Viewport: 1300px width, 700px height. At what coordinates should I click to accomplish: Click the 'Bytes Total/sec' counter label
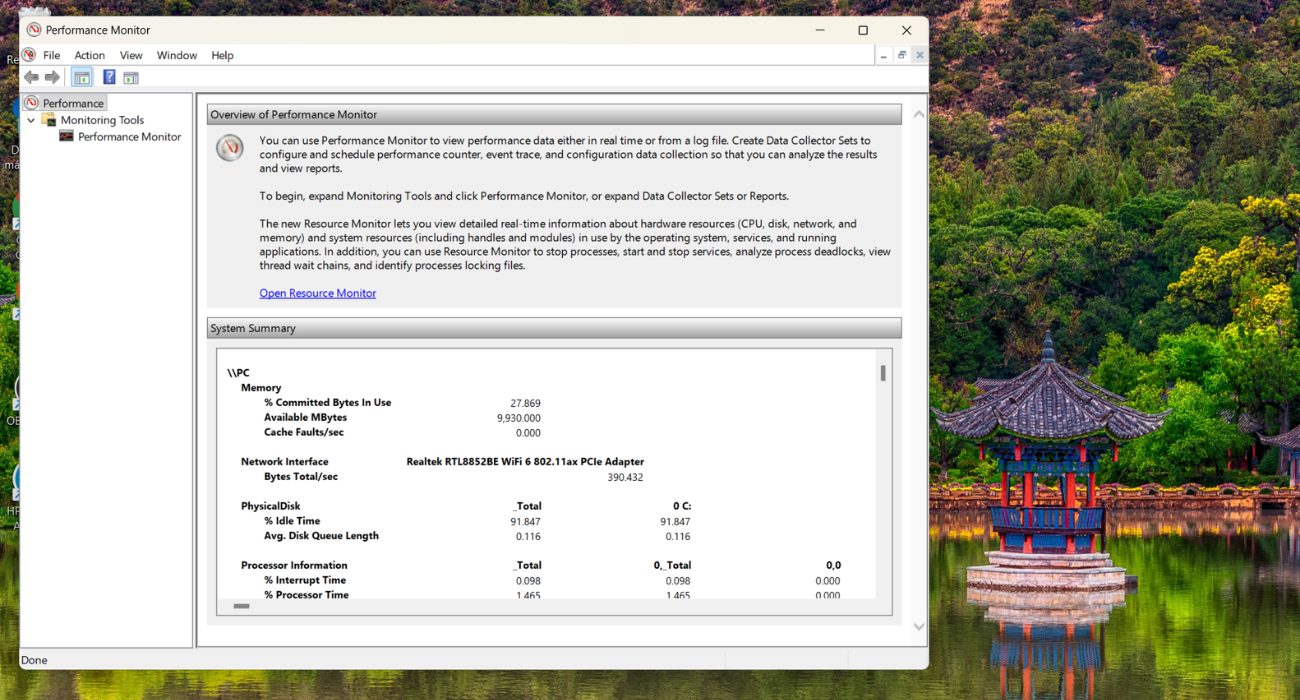click(x=301, y=477)
